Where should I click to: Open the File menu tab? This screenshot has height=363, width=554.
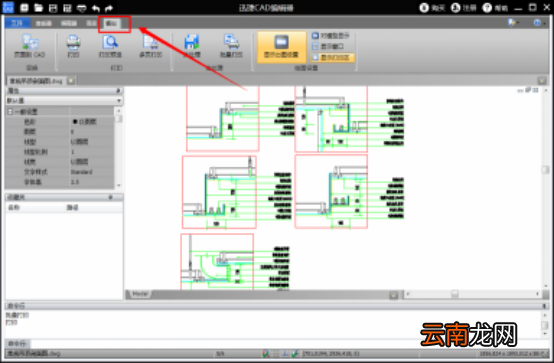[17, 23]
